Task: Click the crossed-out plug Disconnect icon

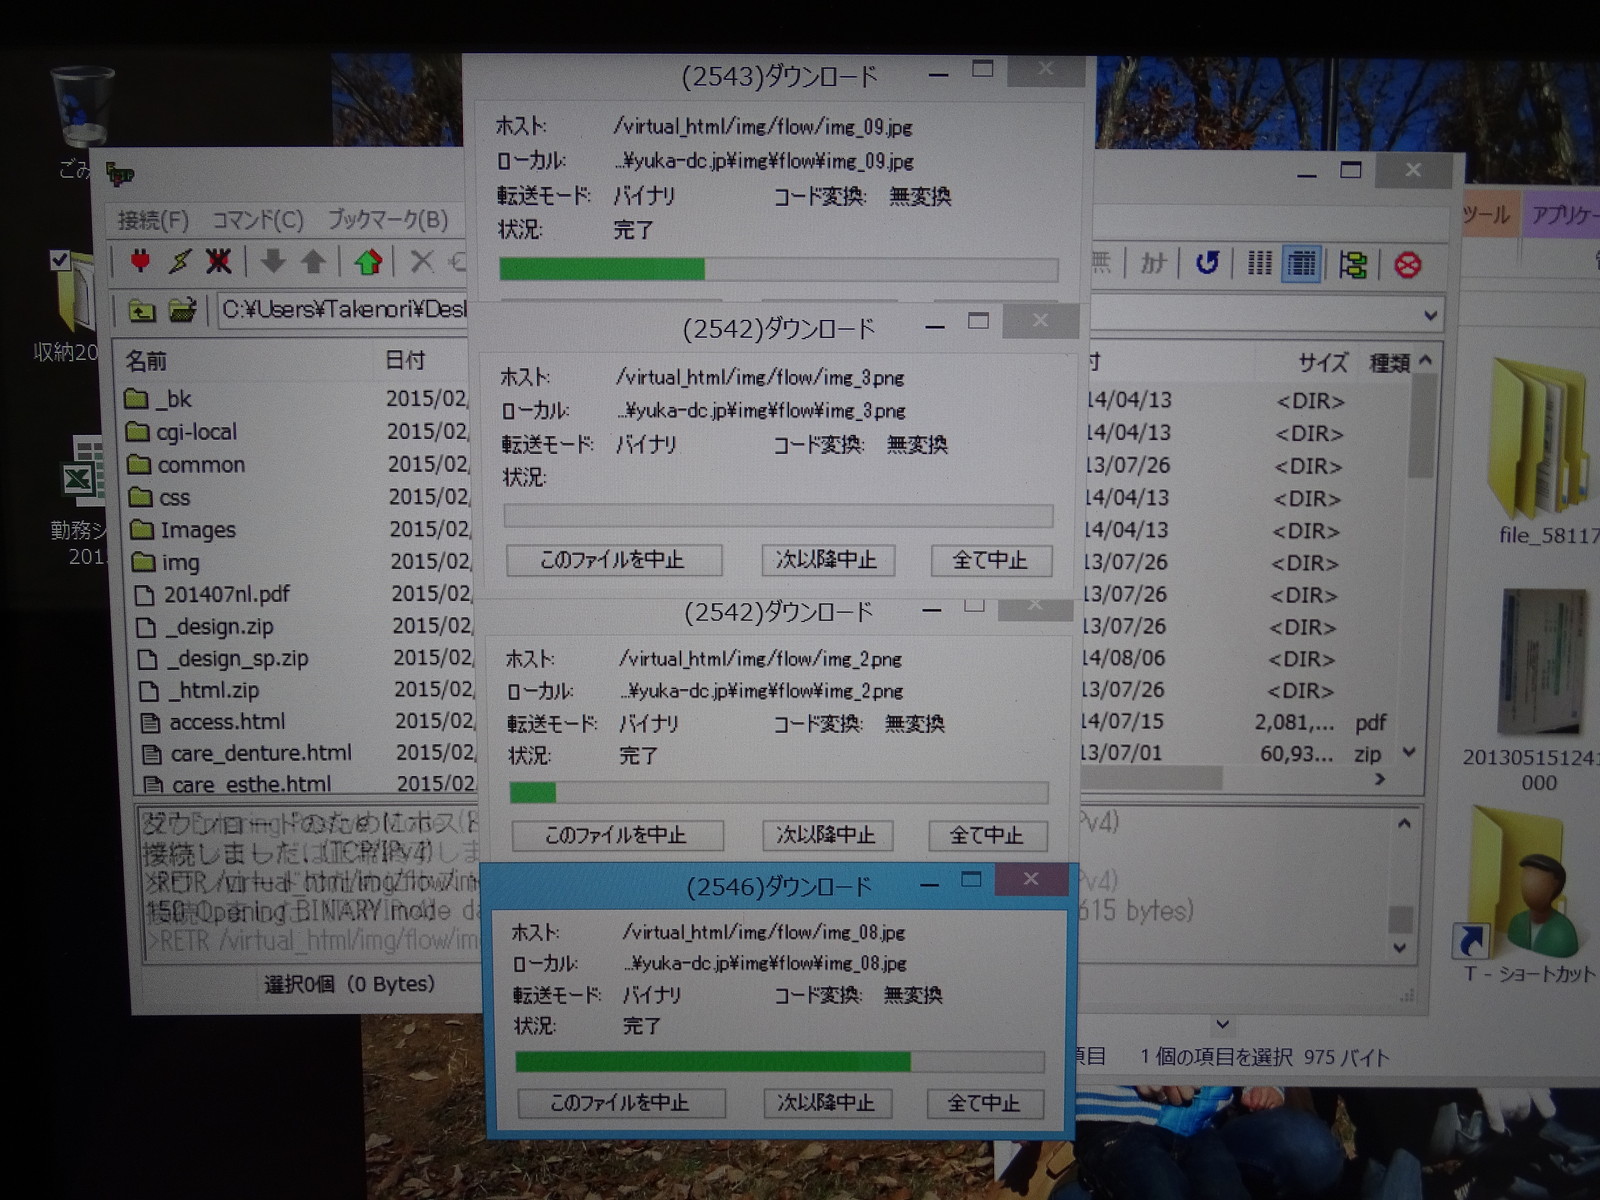Action: (219, 261)
